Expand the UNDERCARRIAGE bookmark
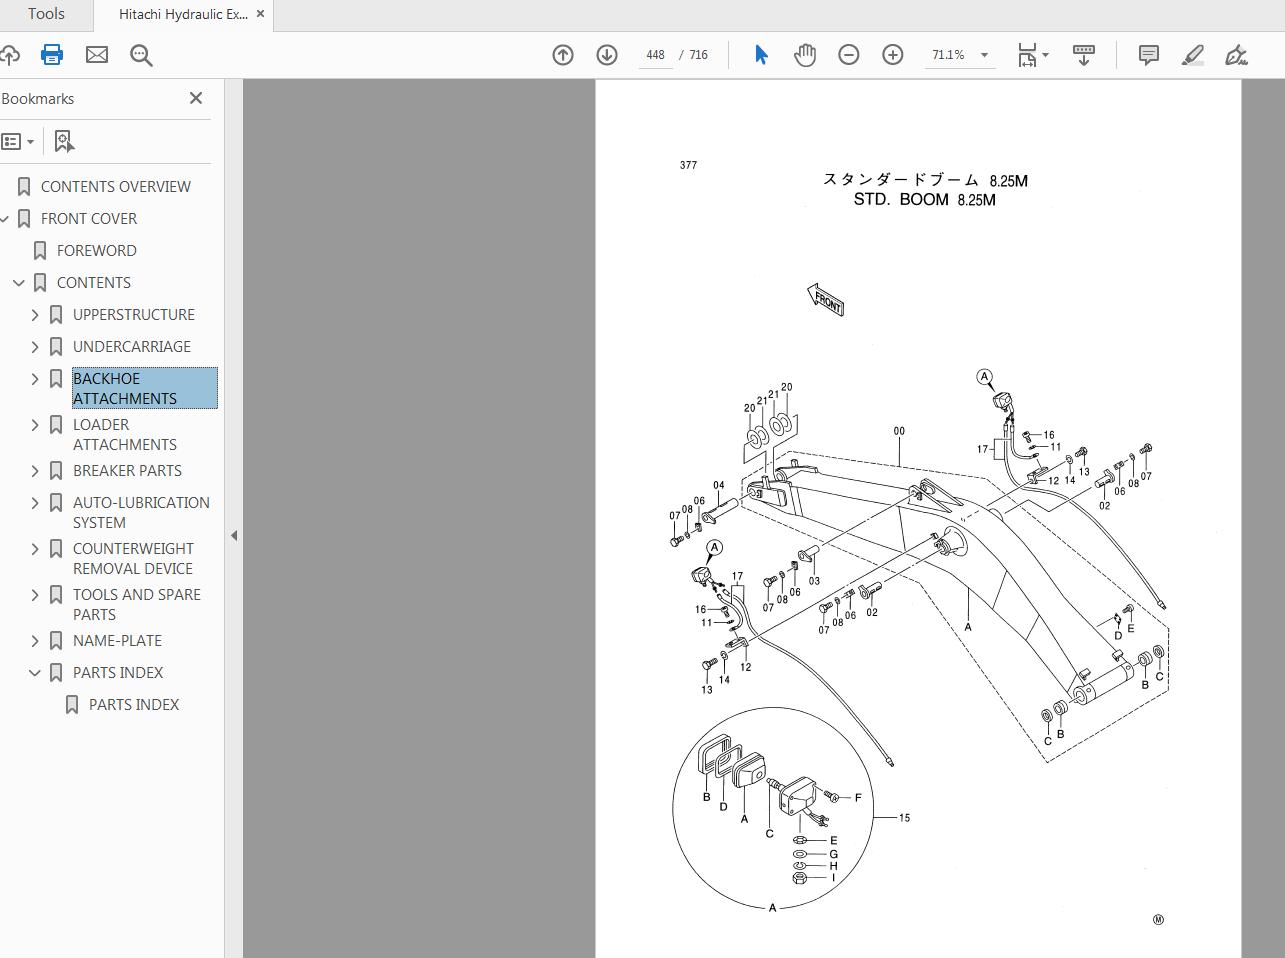Viewport: 1285px width, 958px height. click(35, 346)
